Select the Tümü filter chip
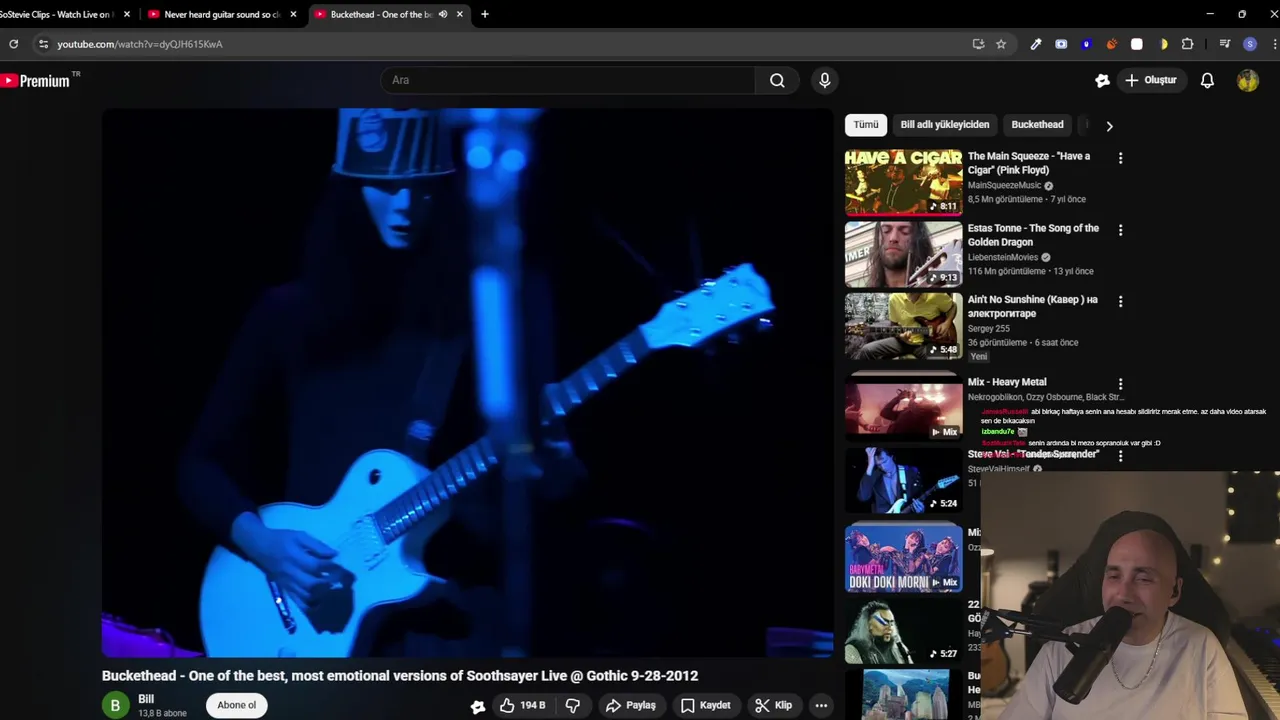Screen dimensions: 1280x720 [x=866, y=125]
